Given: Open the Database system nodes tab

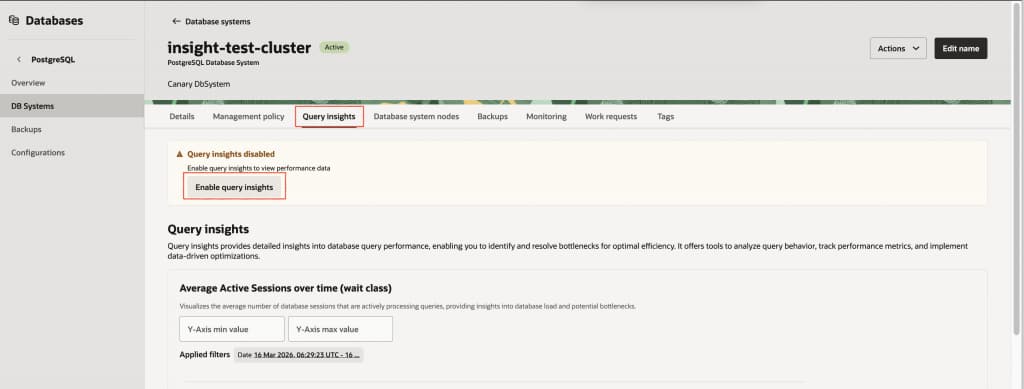Looking at the screenshot, I should point(416,117).
